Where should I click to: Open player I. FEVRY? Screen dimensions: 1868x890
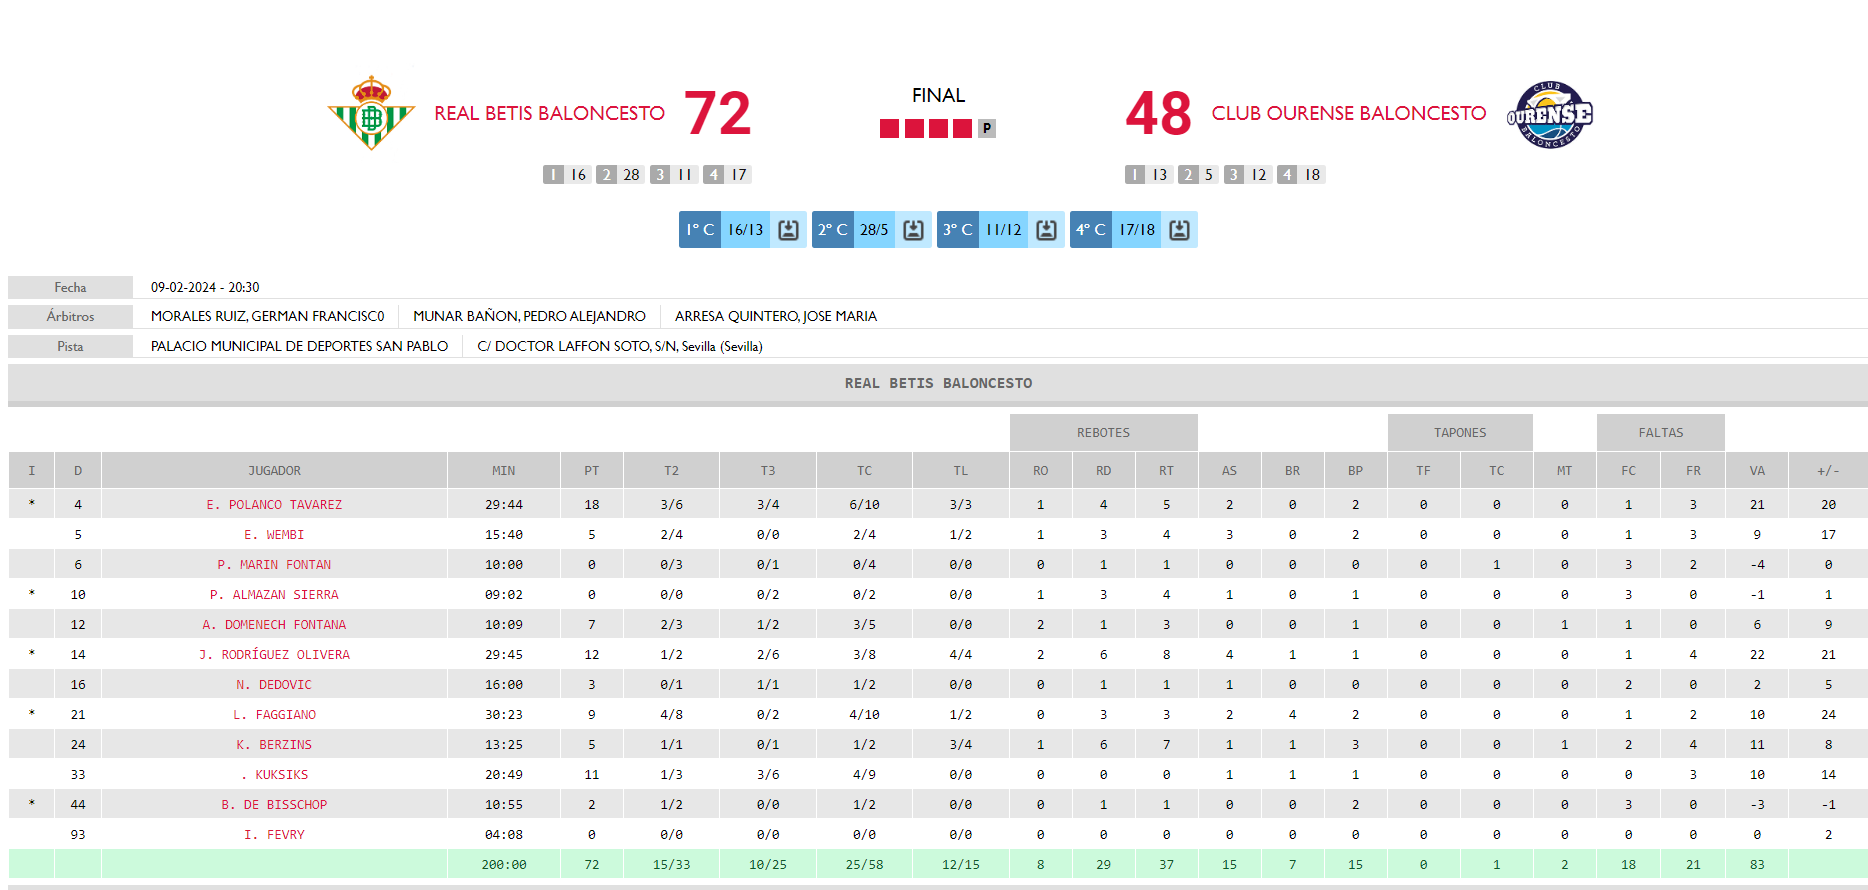click(274, 835)
